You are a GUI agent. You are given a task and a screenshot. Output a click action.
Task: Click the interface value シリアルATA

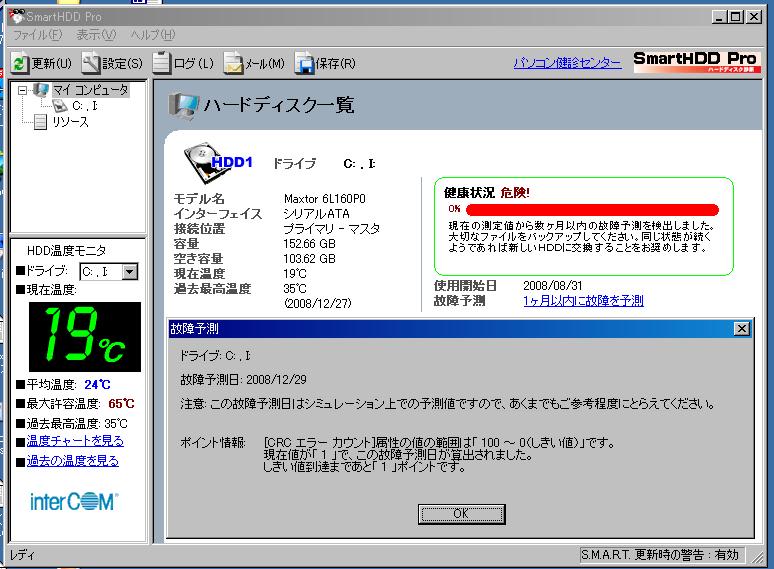click(x=316, y=214)
